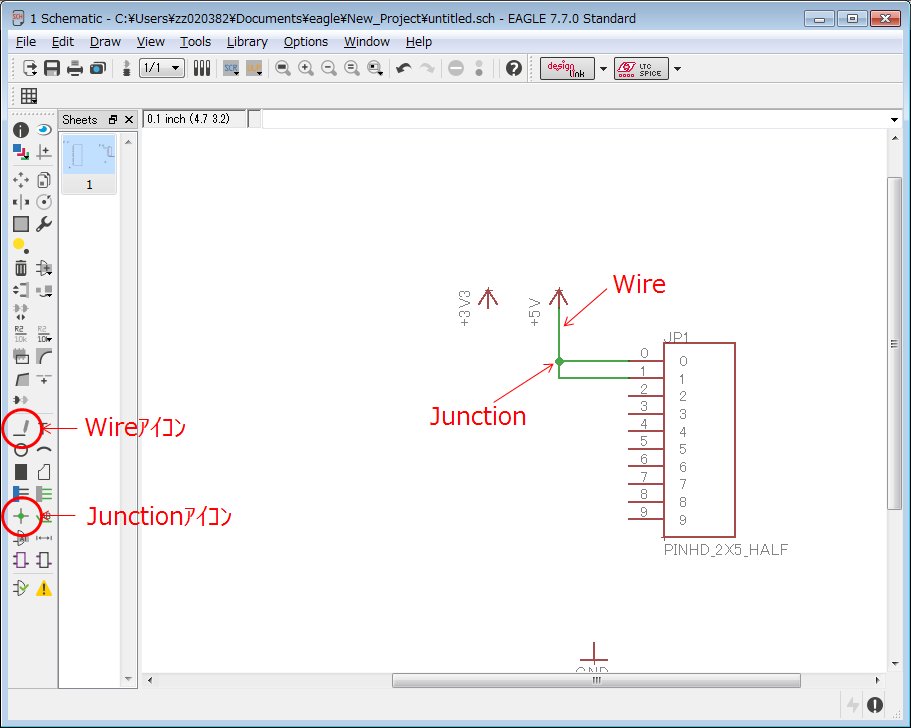
Task: Open the File menu
Action: pyautogui.click(x=26, y=42)
